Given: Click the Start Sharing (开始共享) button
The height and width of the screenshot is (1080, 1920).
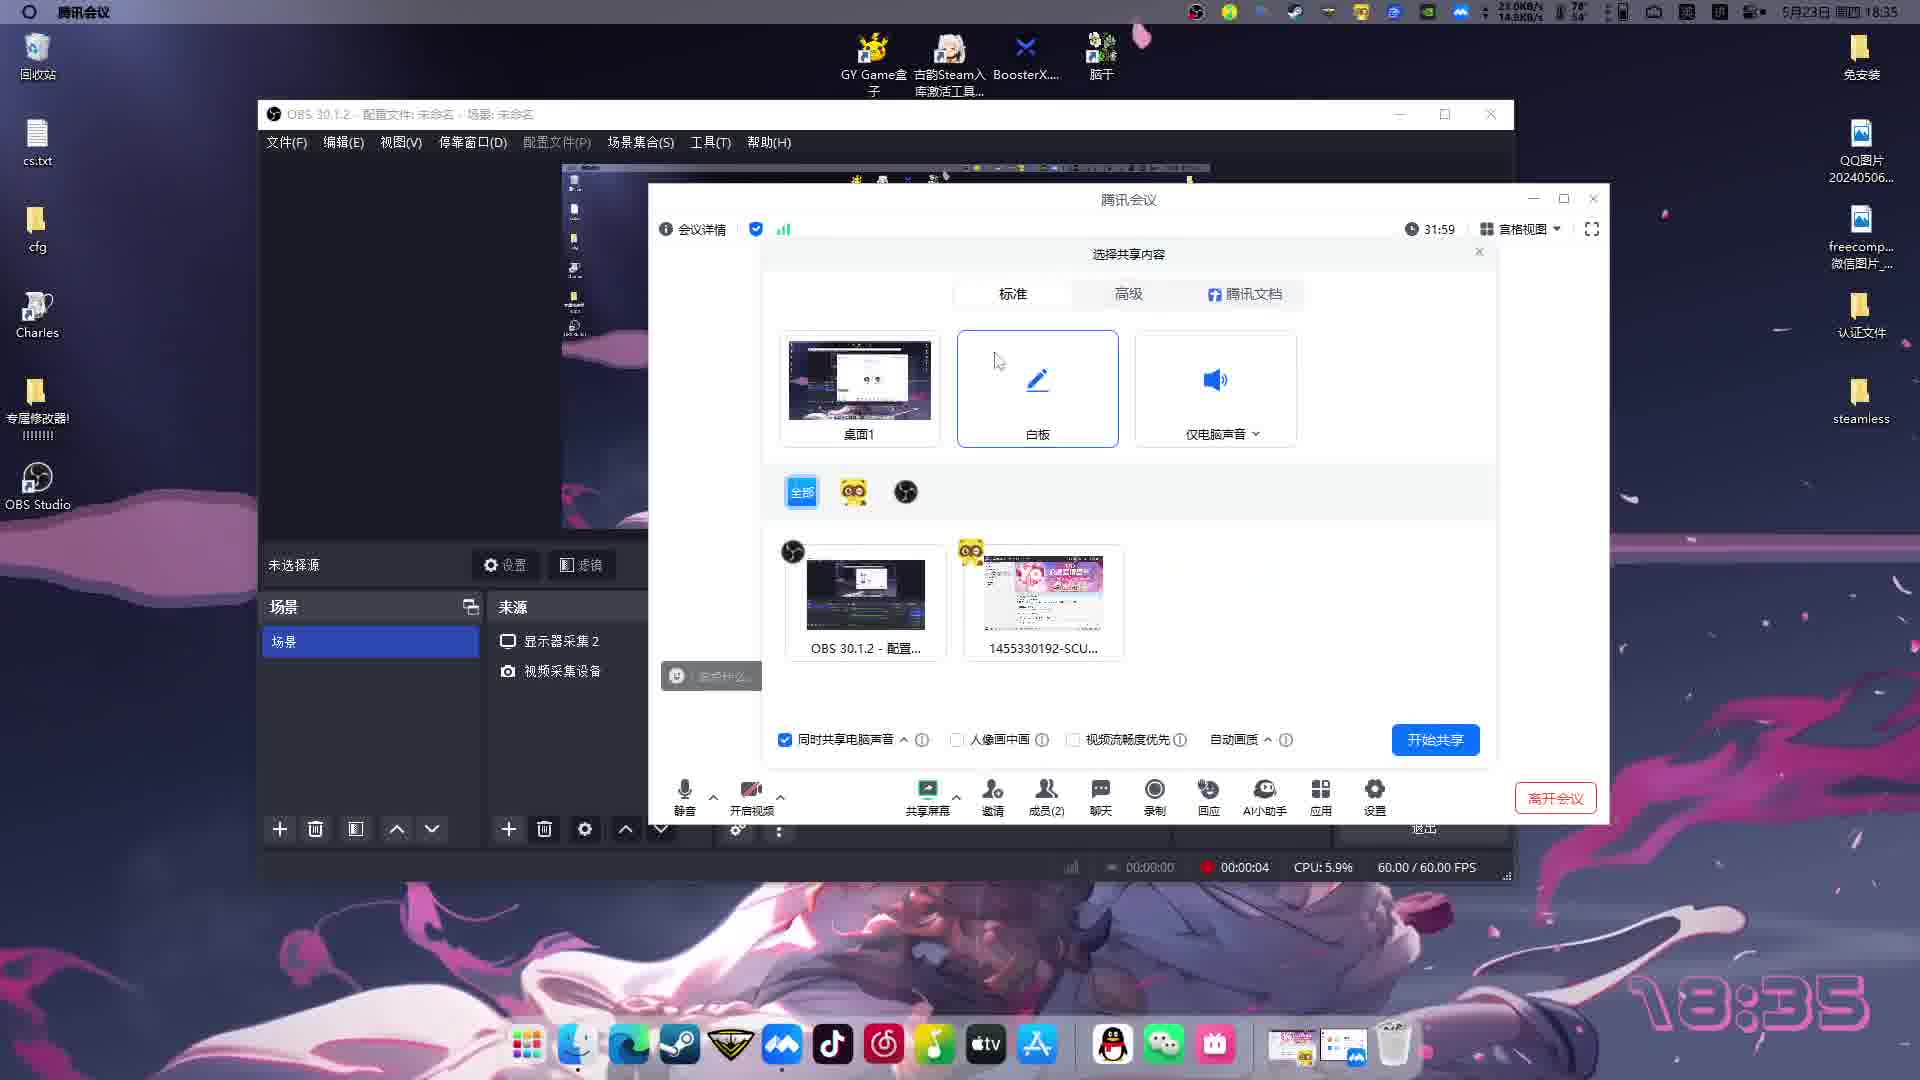Looking at the screenshot, I should coord(1435,740).
